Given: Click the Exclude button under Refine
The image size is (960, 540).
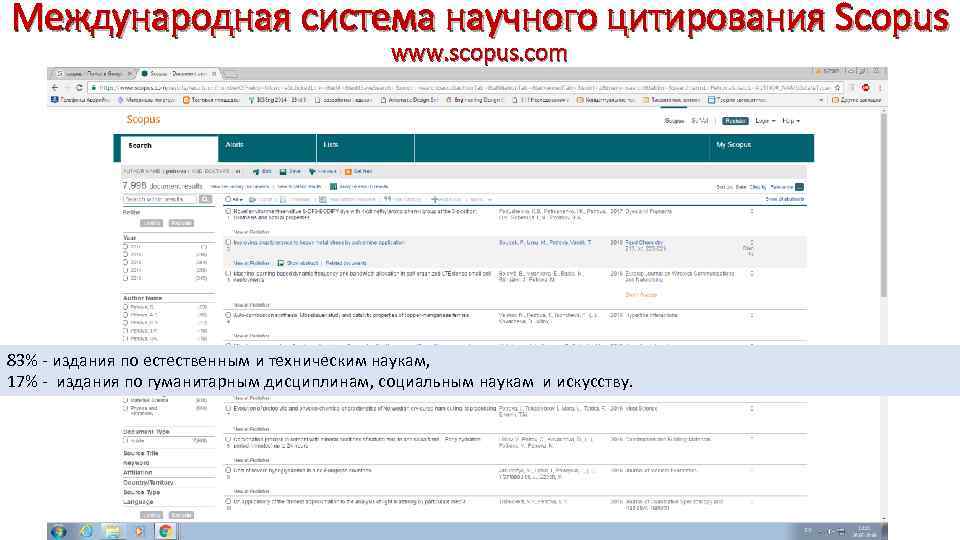Looking at the screenshot, I should (x=181, y=223).
